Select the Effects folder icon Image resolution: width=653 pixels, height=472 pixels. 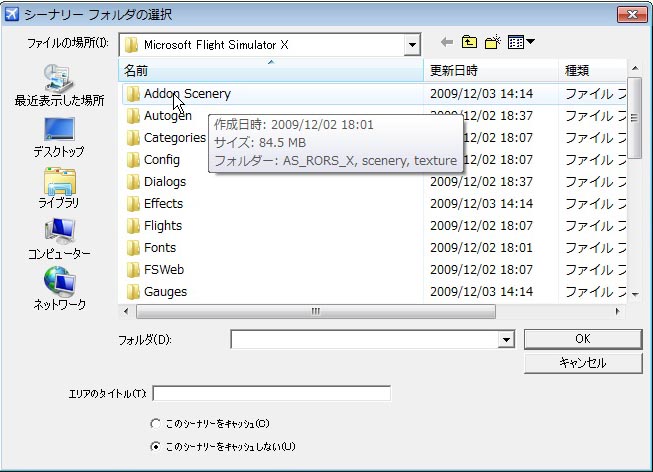[x=133, y=204]
